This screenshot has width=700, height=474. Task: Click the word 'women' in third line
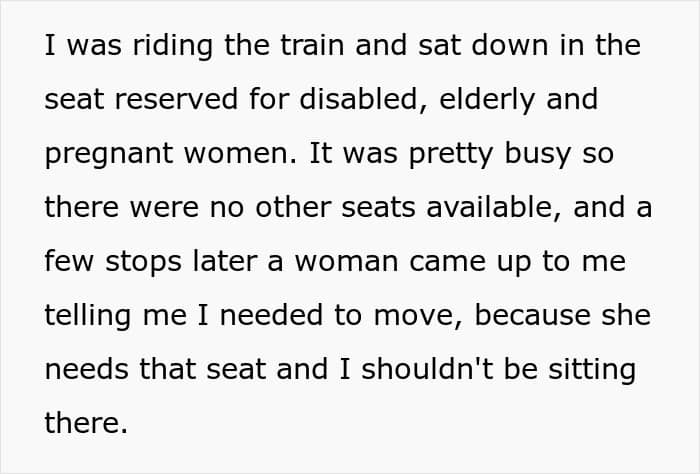pos(240,153)
